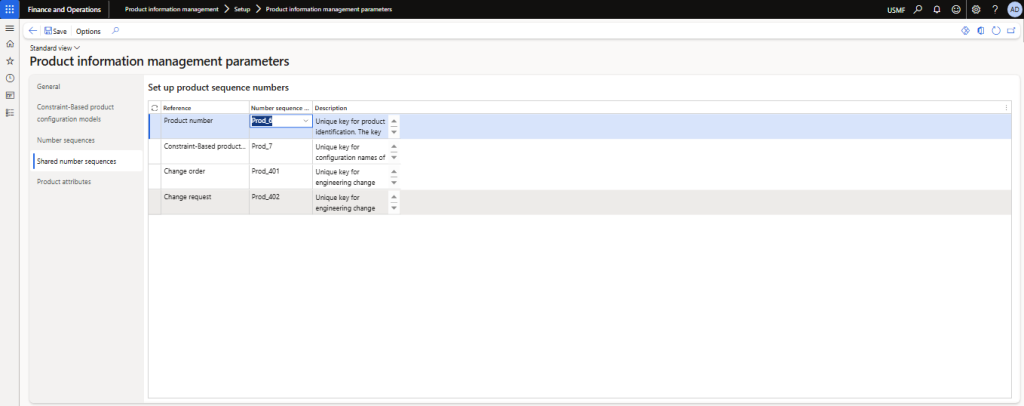Open Favorites star icon in sidebar
This screenshot has width=1024, height=406.
[x=10, y=61]
